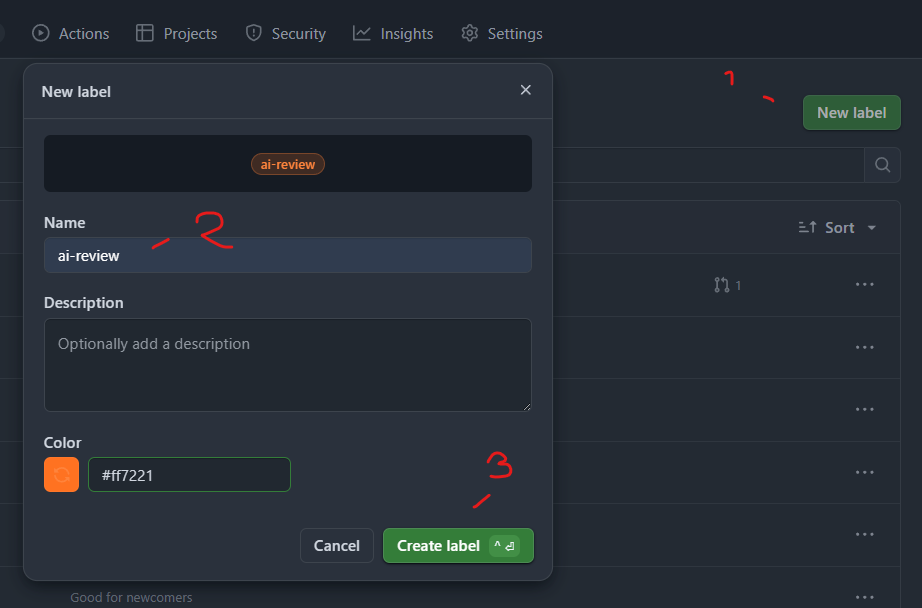Viewport: 922px width, 608px height.
Task: Click the #ff7221 color hex field
Action: [189, 475]
